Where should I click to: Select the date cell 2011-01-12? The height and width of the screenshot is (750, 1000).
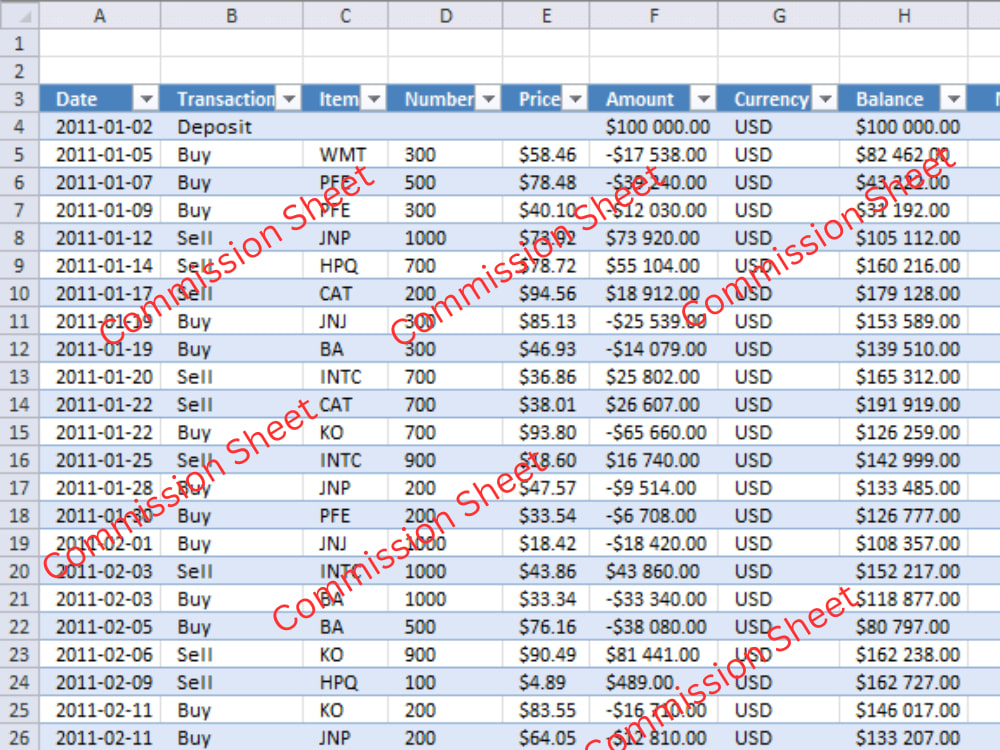[x=99, y=238]
